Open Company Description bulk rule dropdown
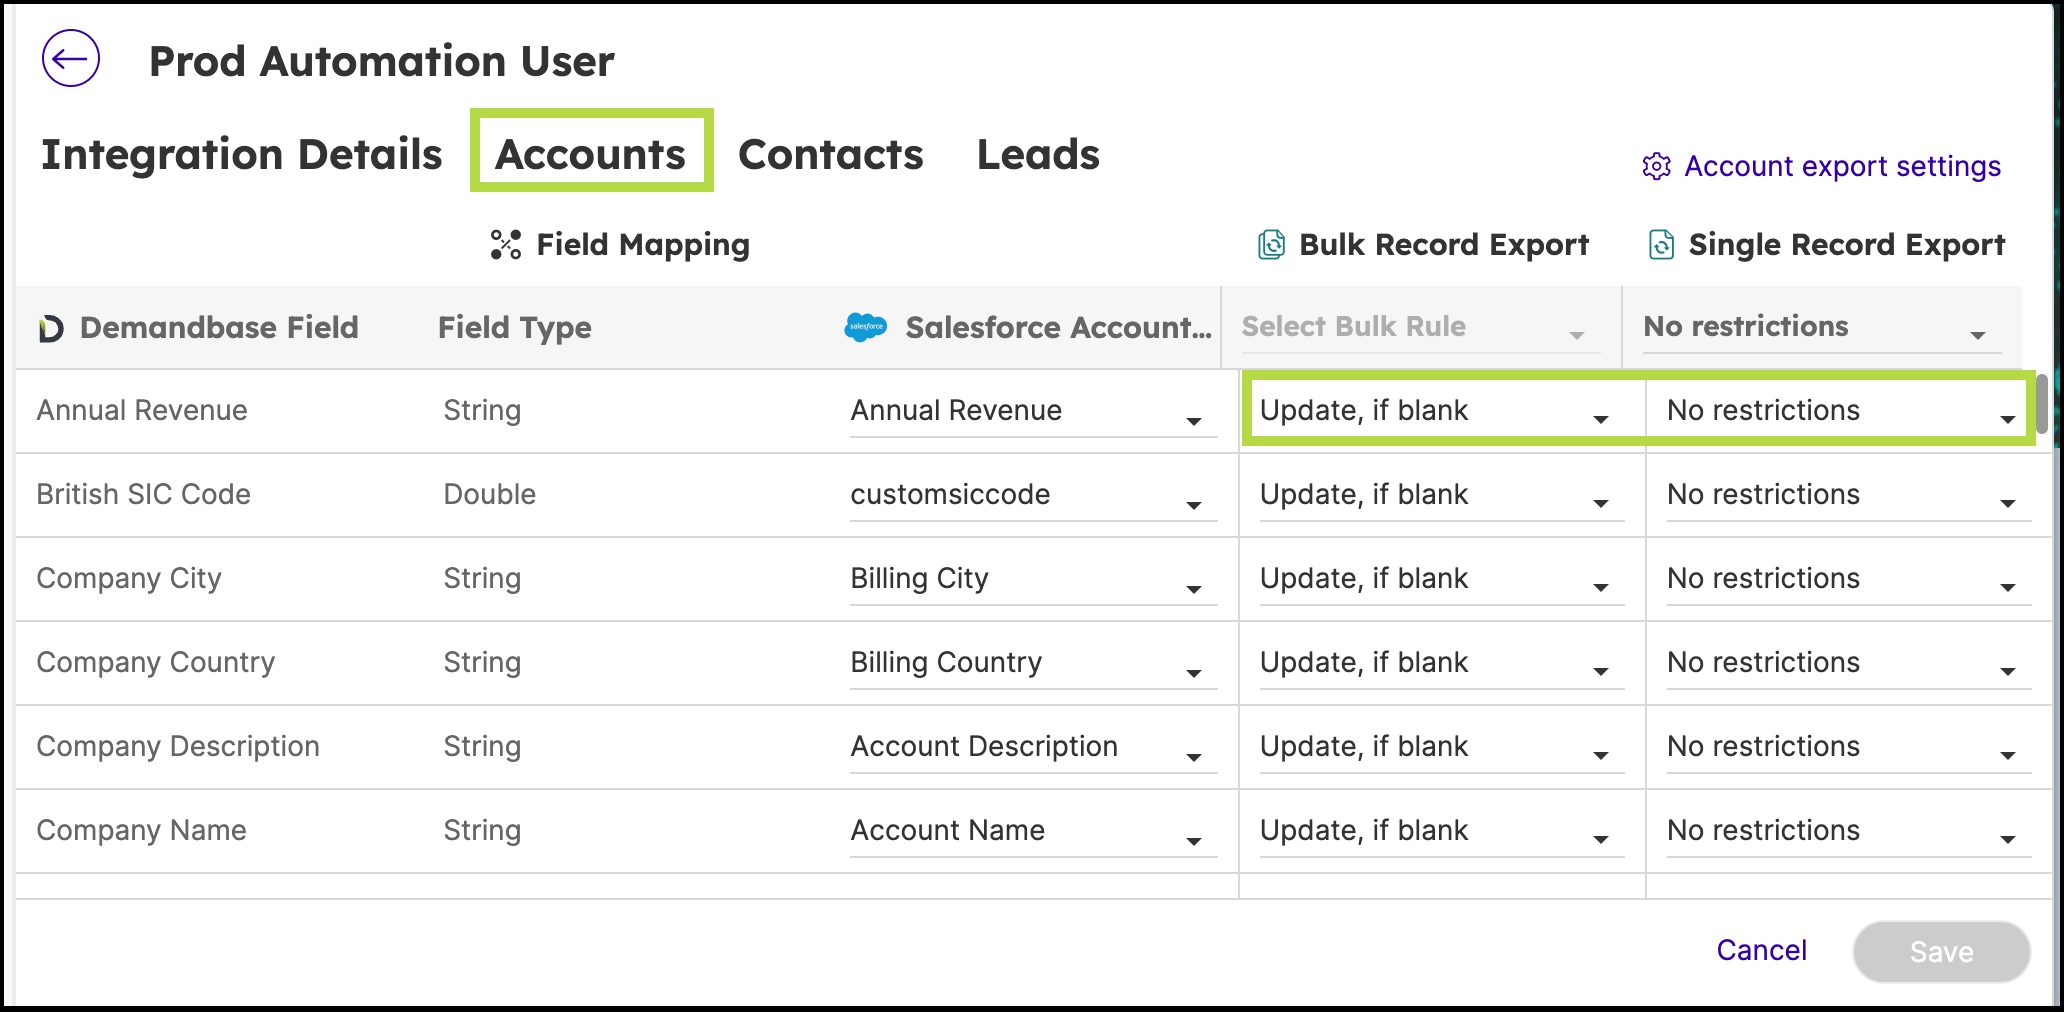The height and width of the screenshot is (1012, 2064). tap(1441, 747)
